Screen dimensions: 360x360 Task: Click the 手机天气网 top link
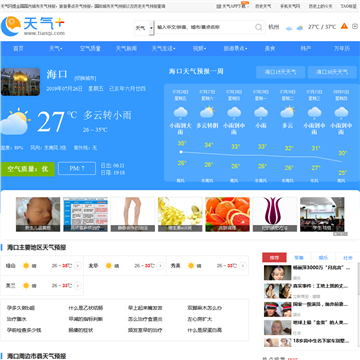point(290,6)
